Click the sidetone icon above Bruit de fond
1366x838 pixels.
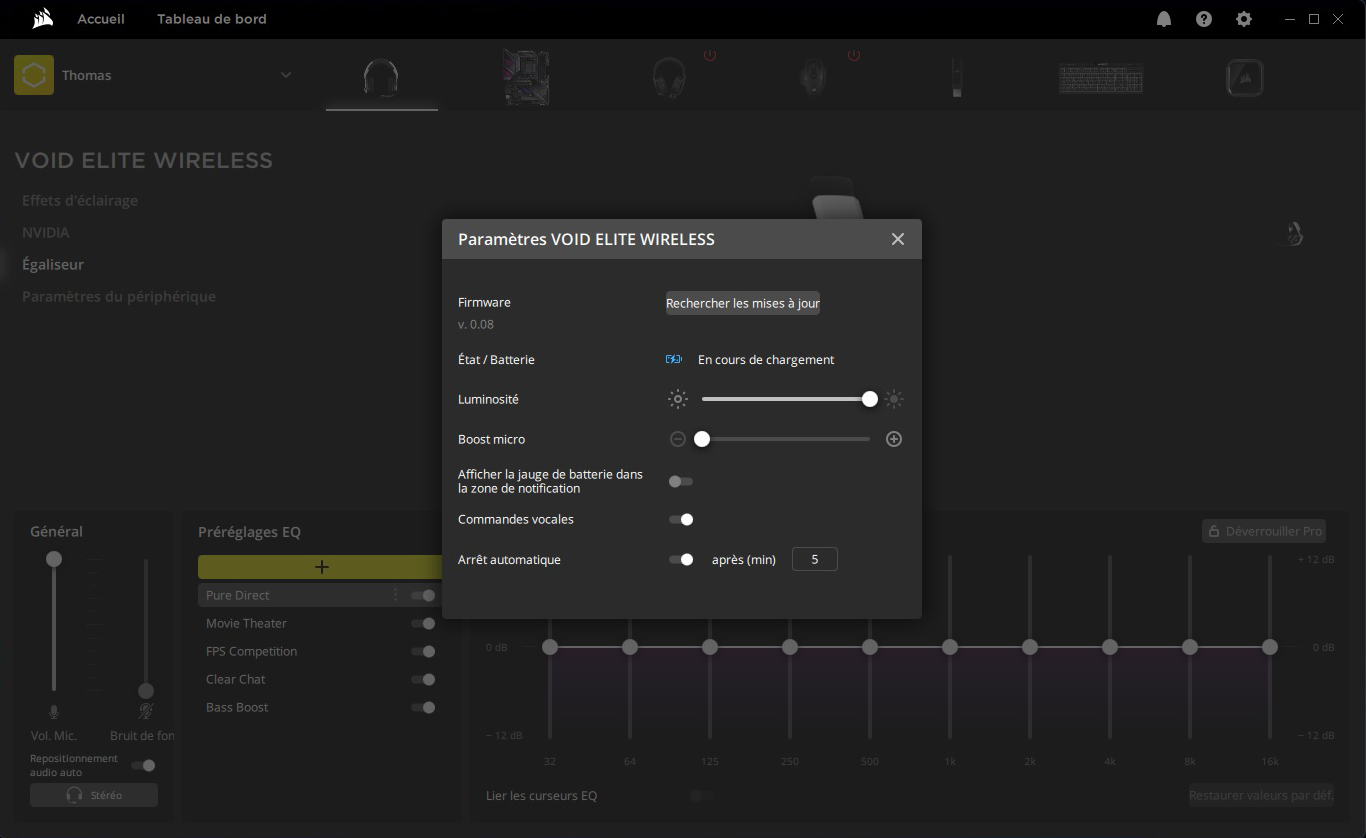point(146,712)
